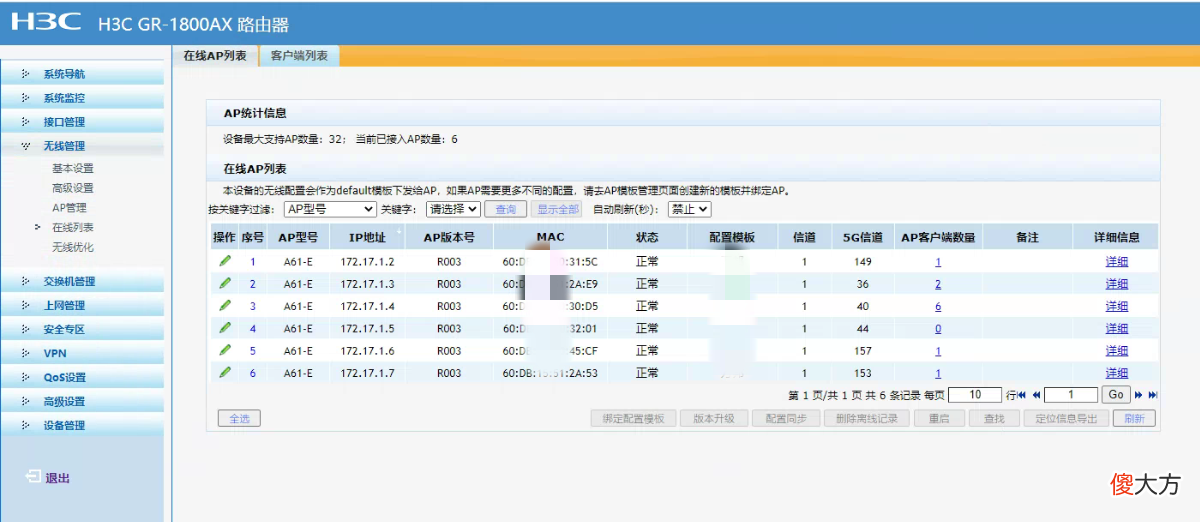The height and width of the screenshot is (522, 1200).
Task: Click the edit pencil icon for AP 172.17.1.2
Action: click(x=225, y=261)
